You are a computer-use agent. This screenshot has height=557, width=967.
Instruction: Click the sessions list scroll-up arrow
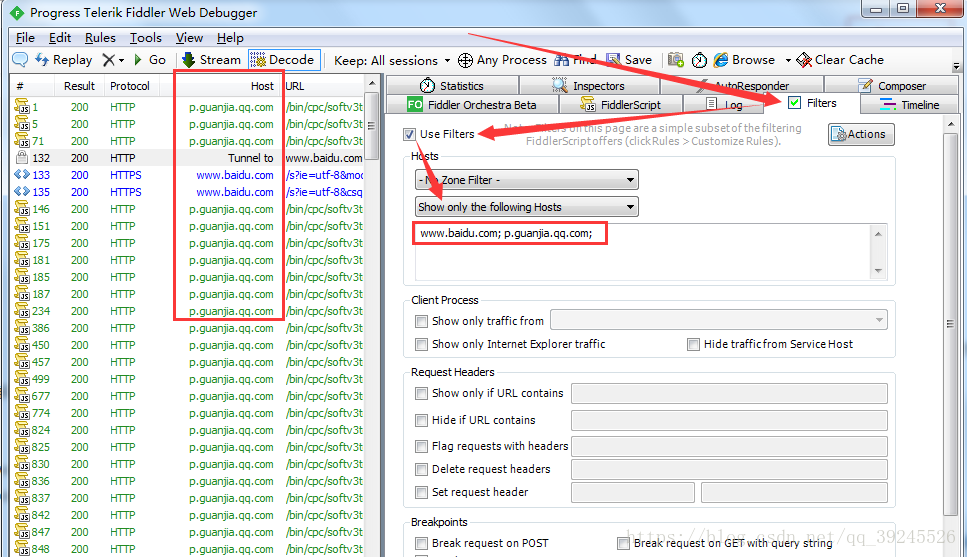click(372, 83)
